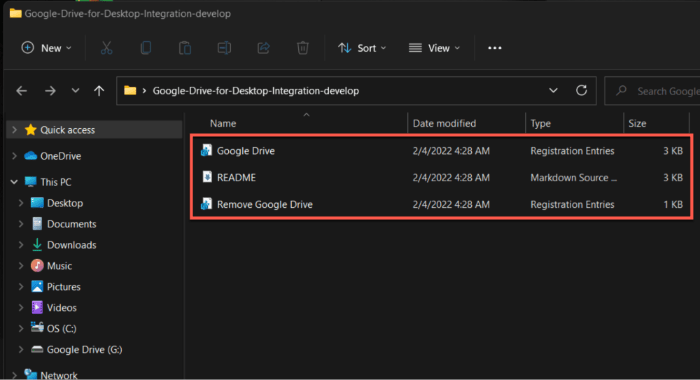Select the Remove Google Drive file name
Image resolution: width=700 pixels, height=380 pixels.
click(265, 205)
